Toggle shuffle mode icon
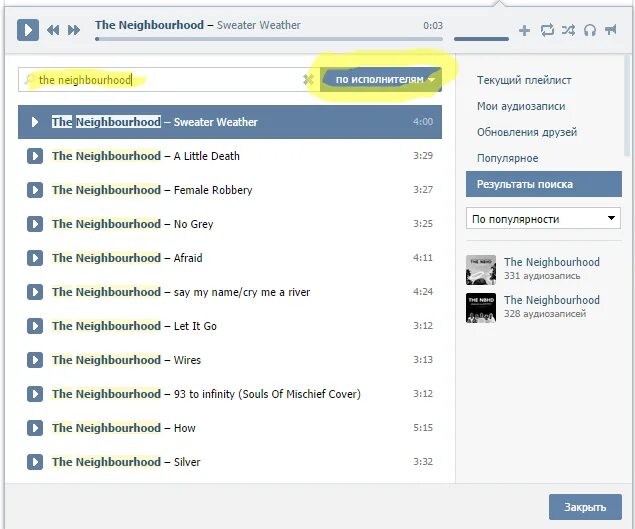The height and width of the screenshot is (529, 635). click(568, 30)
